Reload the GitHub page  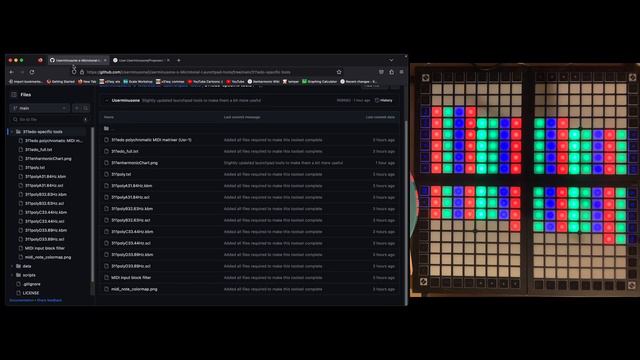(32, 72)
